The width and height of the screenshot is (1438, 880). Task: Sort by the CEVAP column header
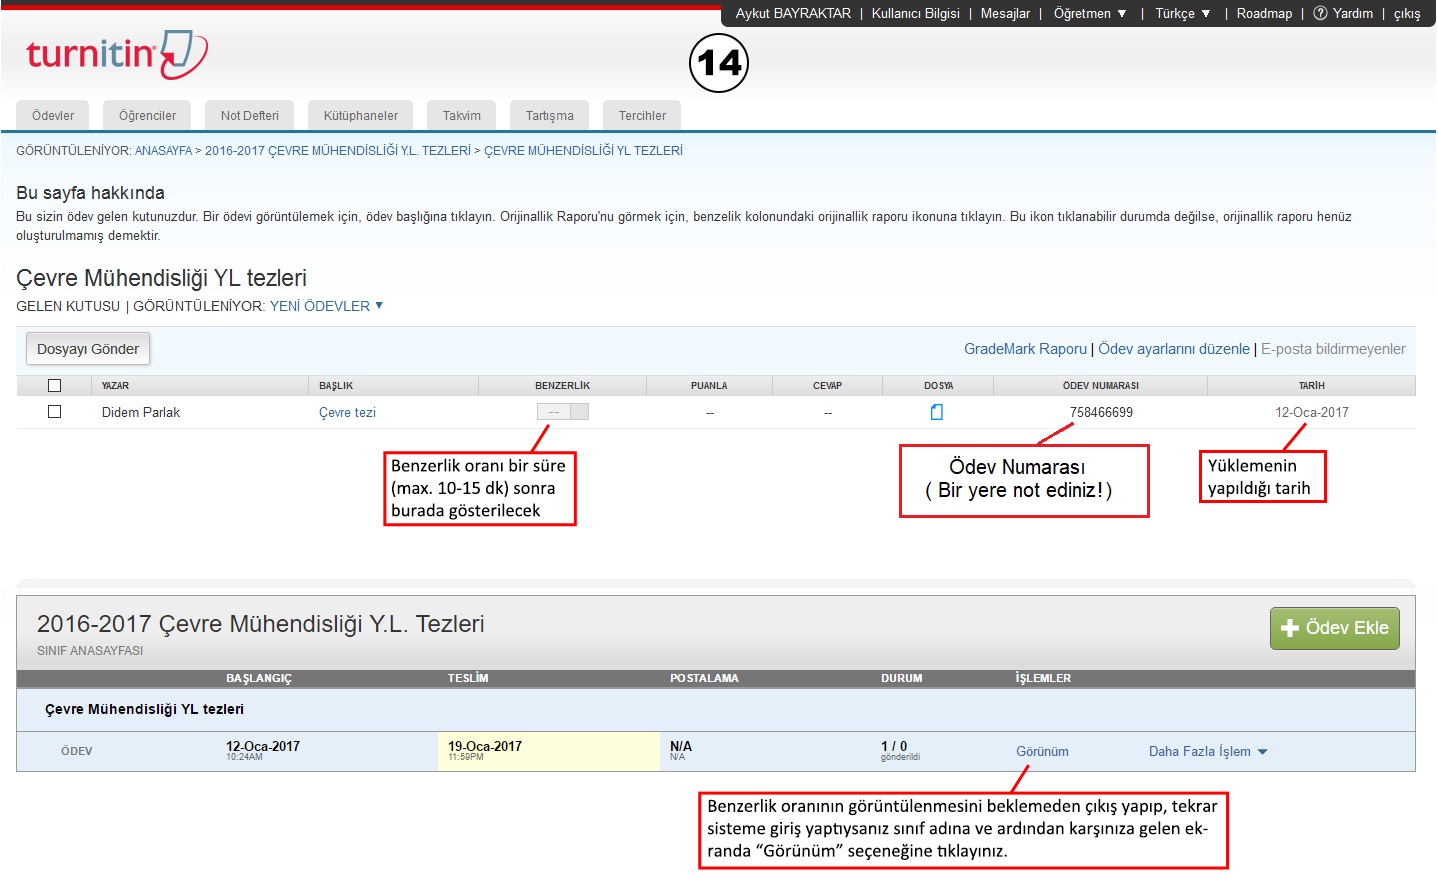coord(827,386)
